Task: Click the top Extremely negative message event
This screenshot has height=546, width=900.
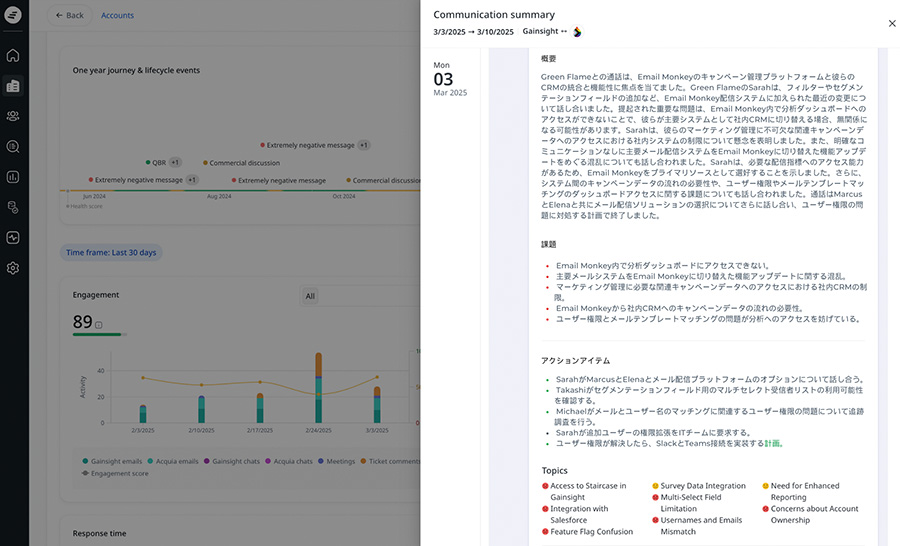Action: click(x=307, y=145)
